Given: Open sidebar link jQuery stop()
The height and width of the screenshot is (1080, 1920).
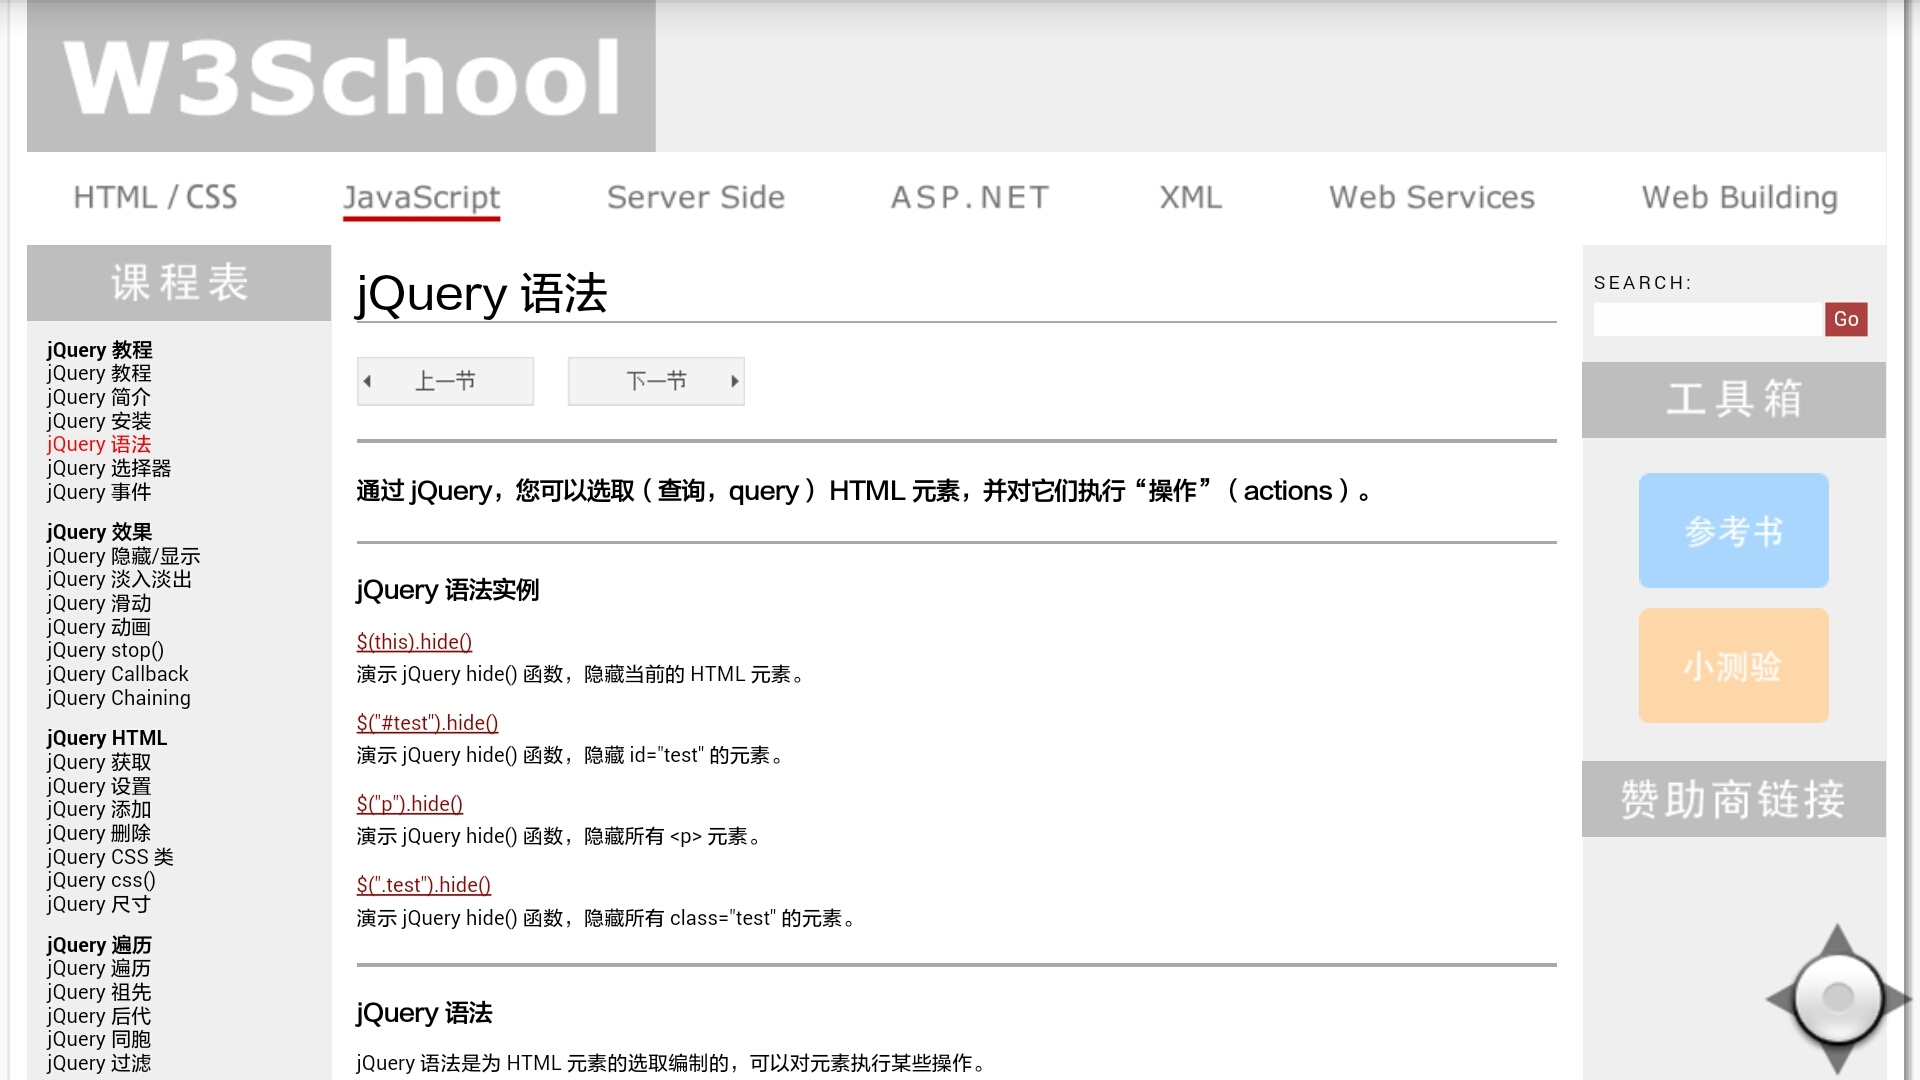Looking at the screenshot, I should point(105,650).
